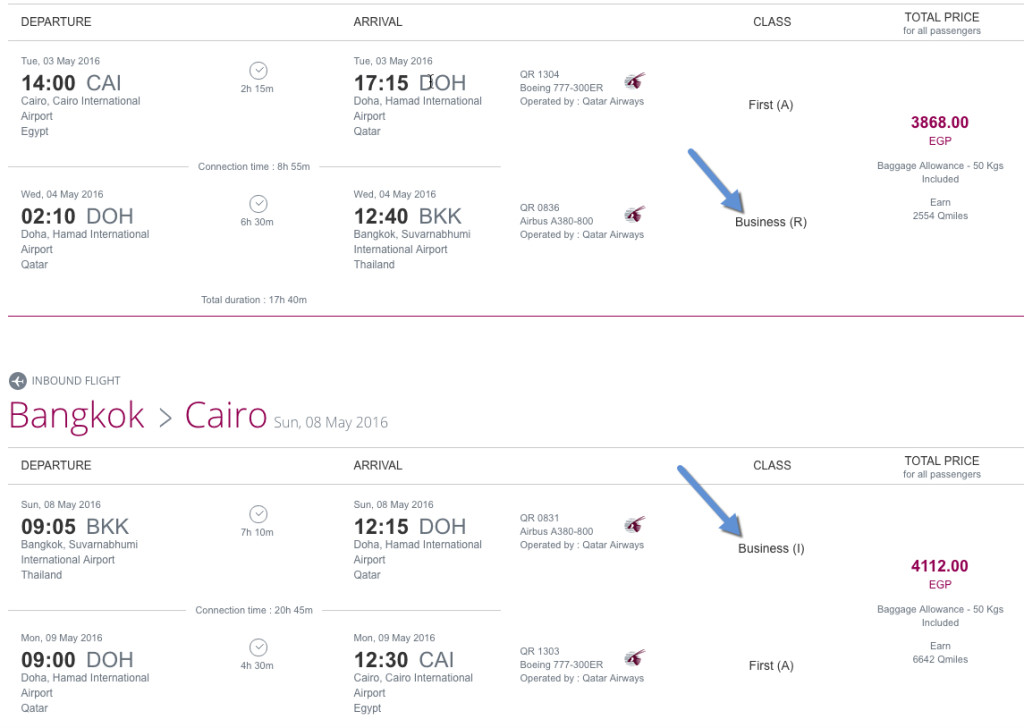Click the clock icon above 7h 10m duration
The height and width of the screenshot is (728, 1024).
tap(259, 514)
